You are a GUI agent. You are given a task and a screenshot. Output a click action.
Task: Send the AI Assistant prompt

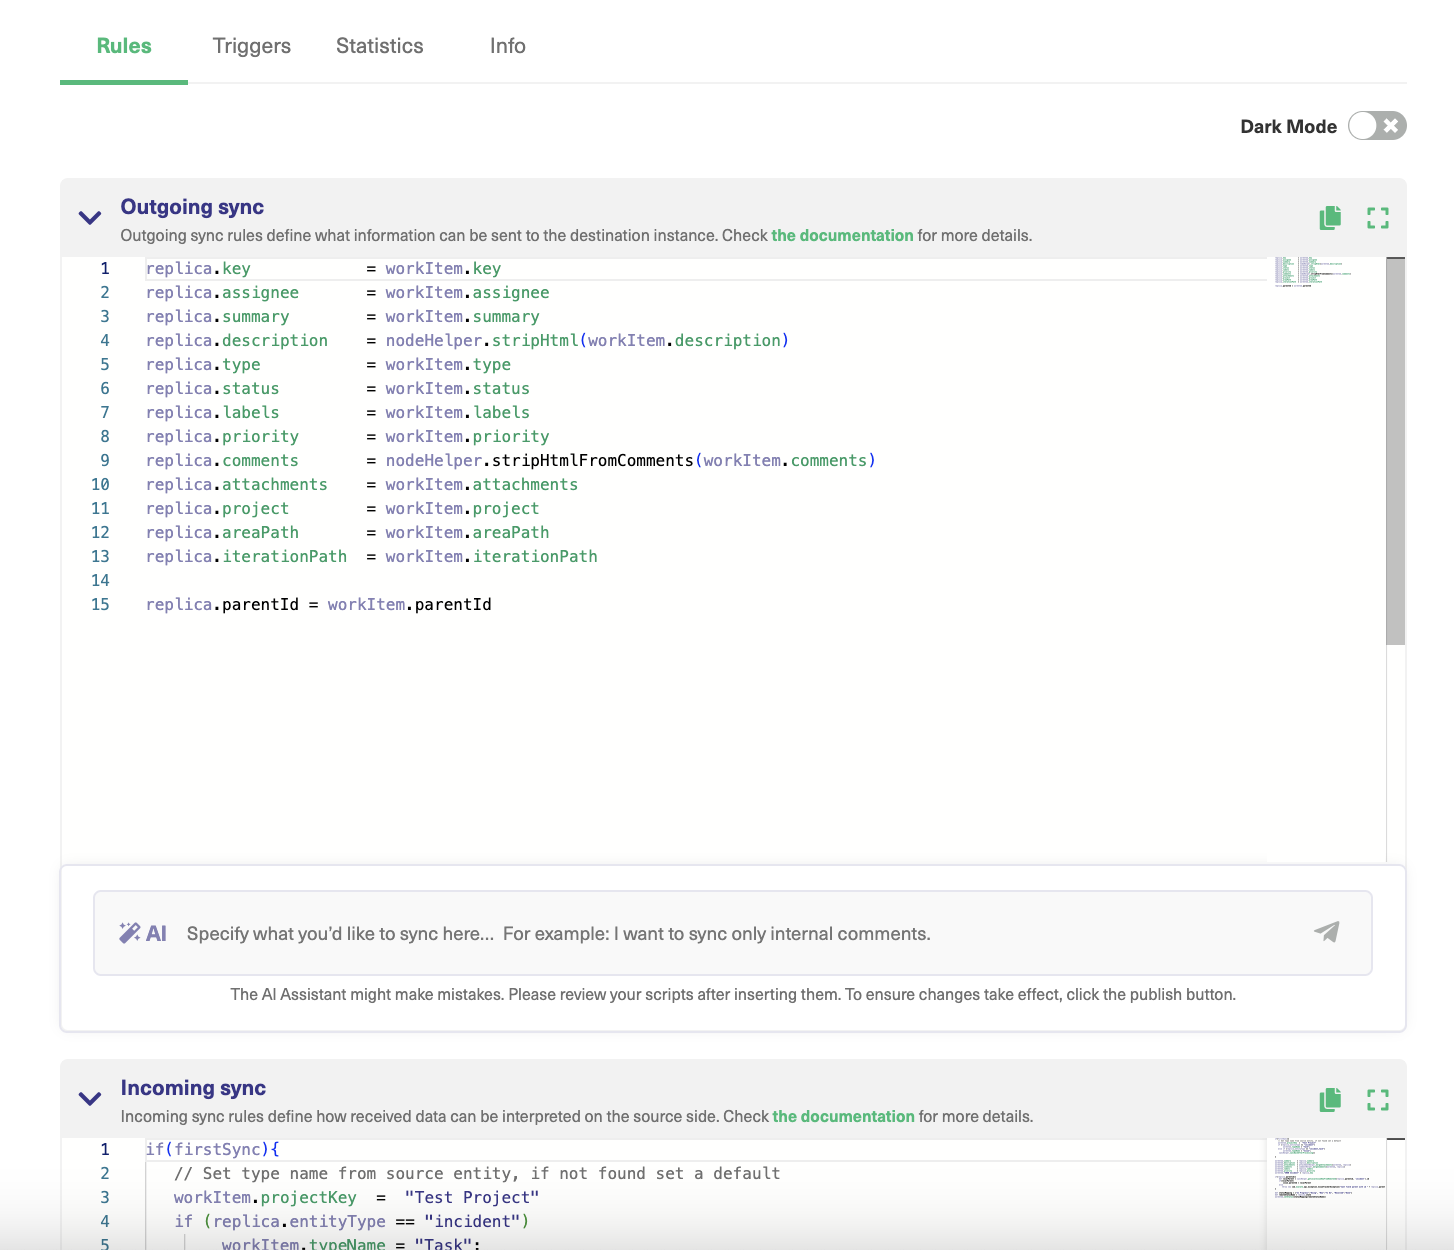click(x=1327, y=932)
